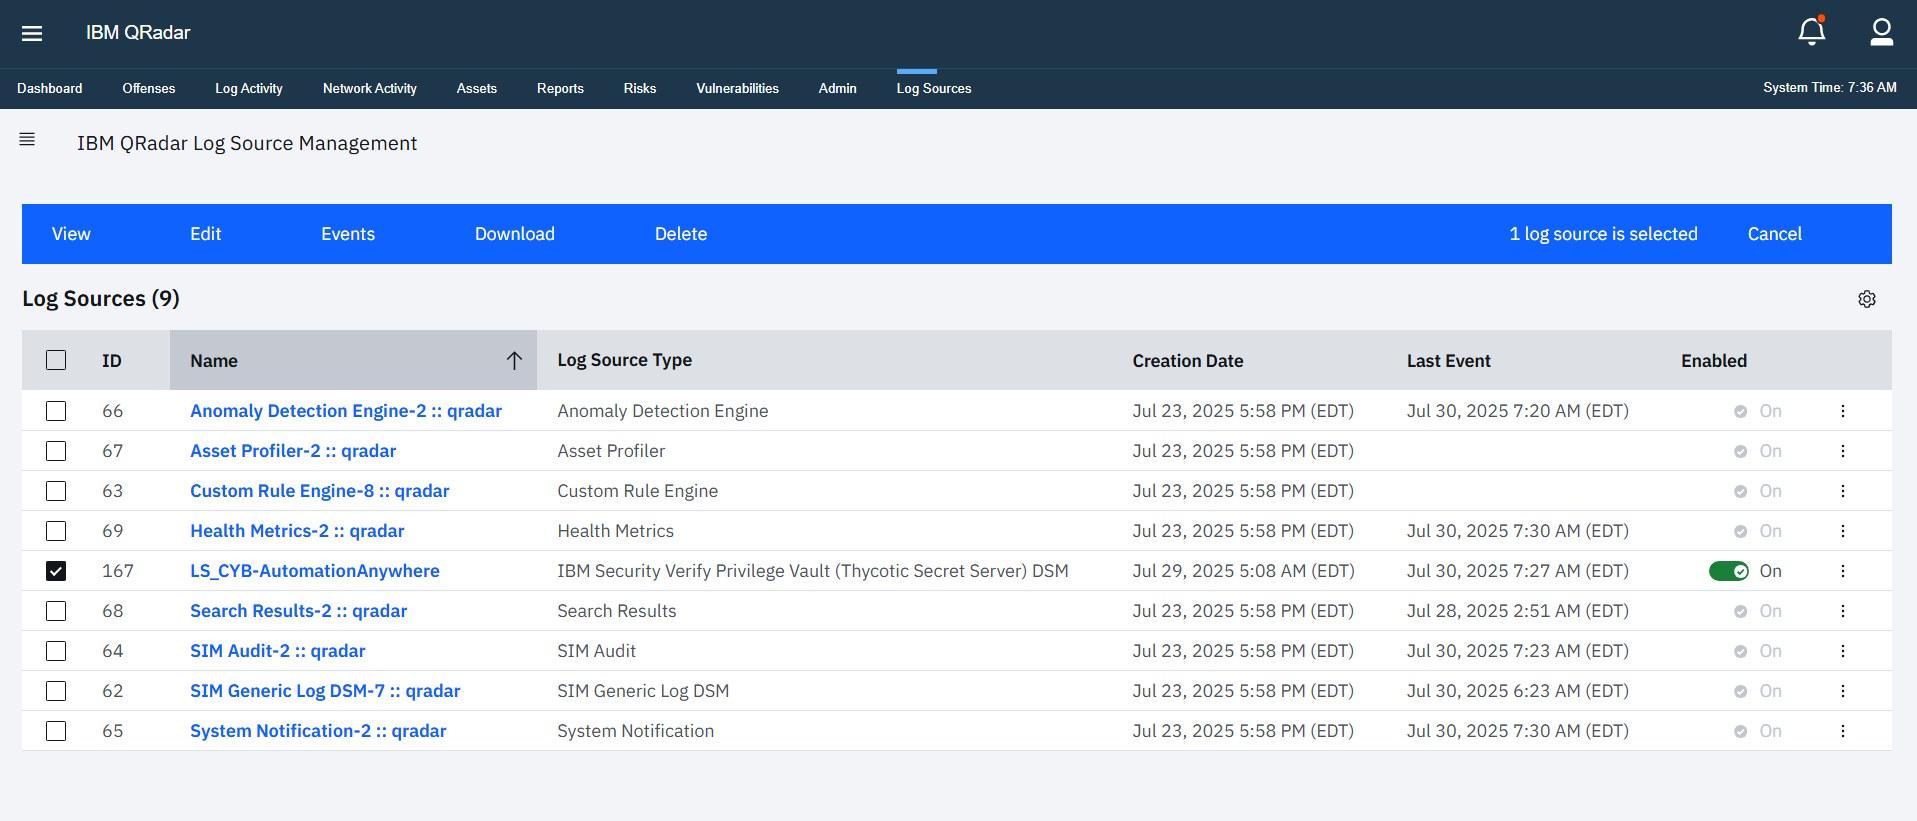The height and width of the screenshot is (821, 1917).
Task: Uncheck the LS_CYB-AutomationAnywhere row checkbox
Action: pos(56,571)
